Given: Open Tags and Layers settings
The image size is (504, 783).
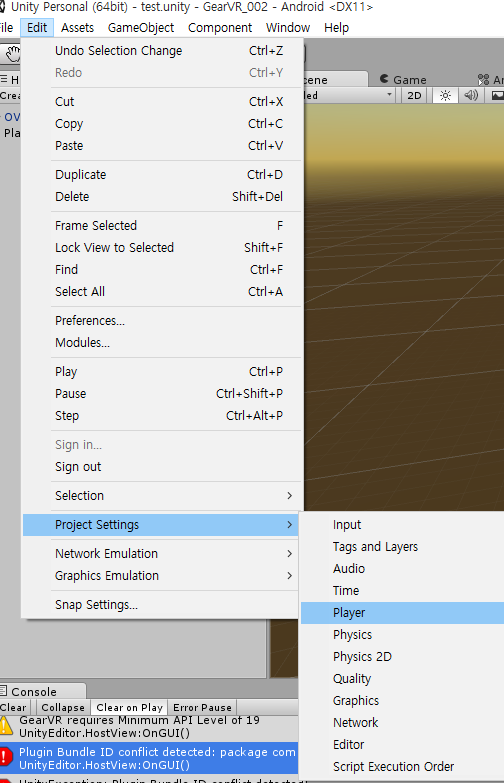Looking at the screenshot, I should click(x=402, y=546).
